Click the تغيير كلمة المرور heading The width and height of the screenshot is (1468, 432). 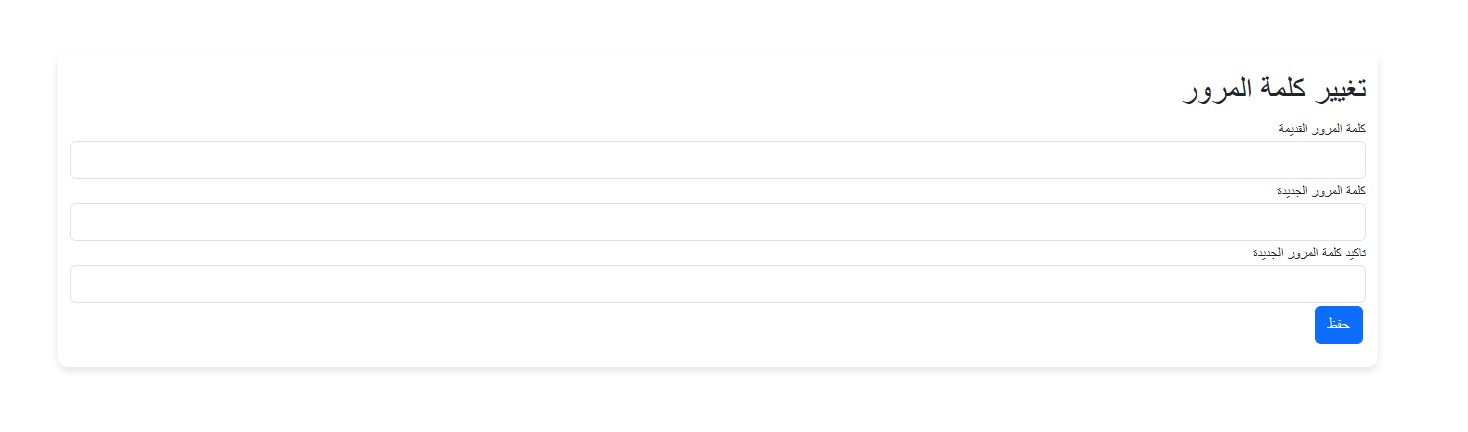[1275, 88]
